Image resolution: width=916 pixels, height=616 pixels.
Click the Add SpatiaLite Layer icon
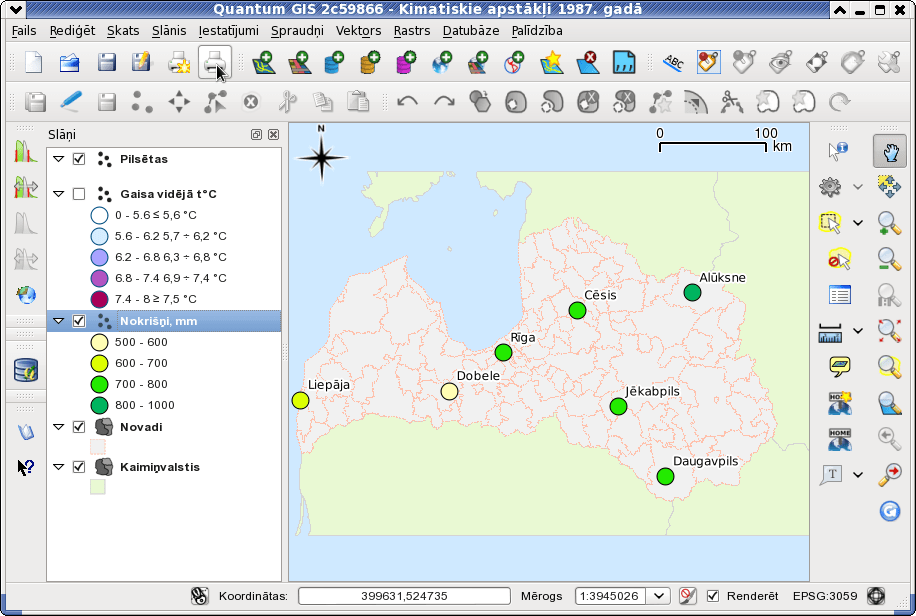(x=370, y=62)
